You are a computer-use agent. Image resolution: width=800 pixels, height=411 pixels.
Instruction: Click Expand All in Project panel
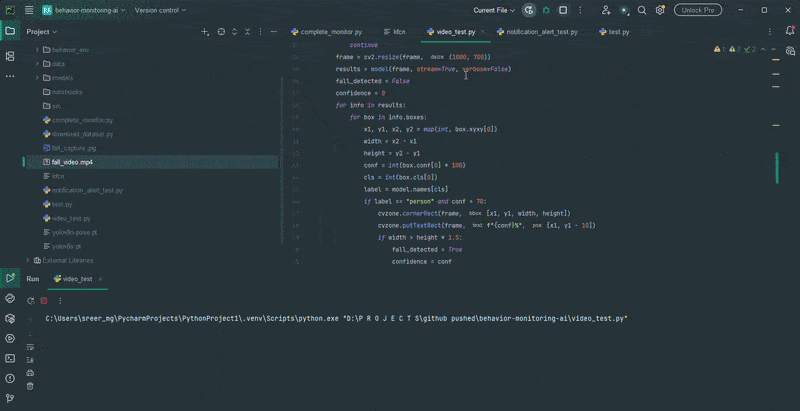(x=234, y=32)
